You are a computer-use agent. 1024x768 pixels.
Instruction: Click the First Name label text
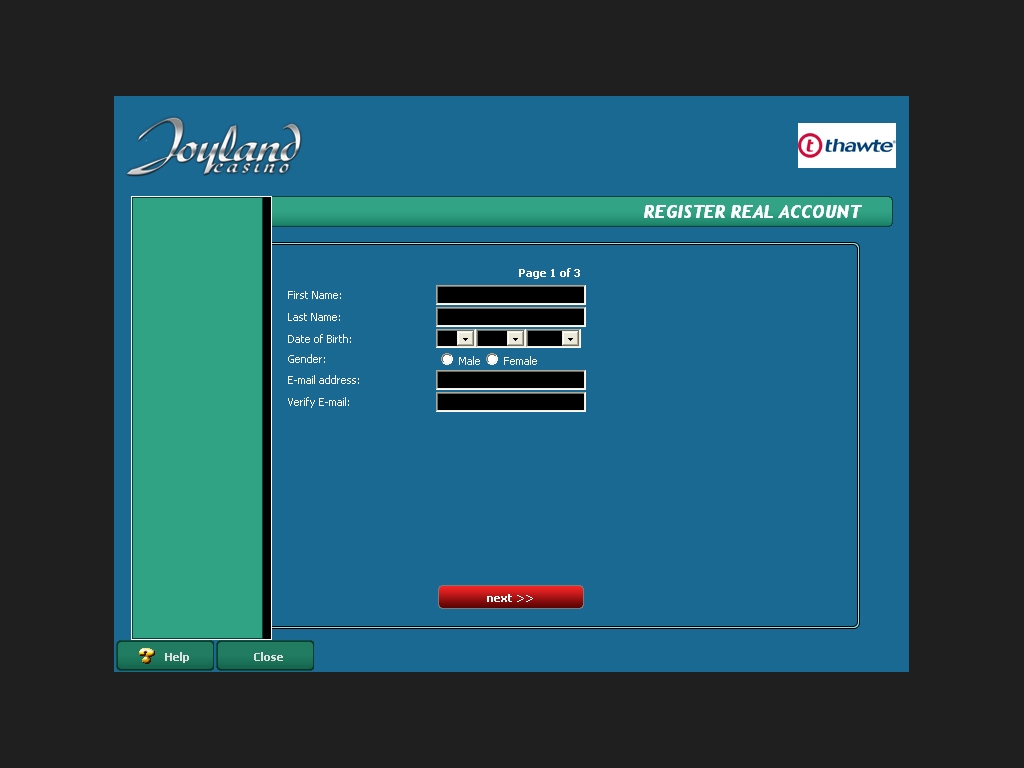[x=314, y=295]
